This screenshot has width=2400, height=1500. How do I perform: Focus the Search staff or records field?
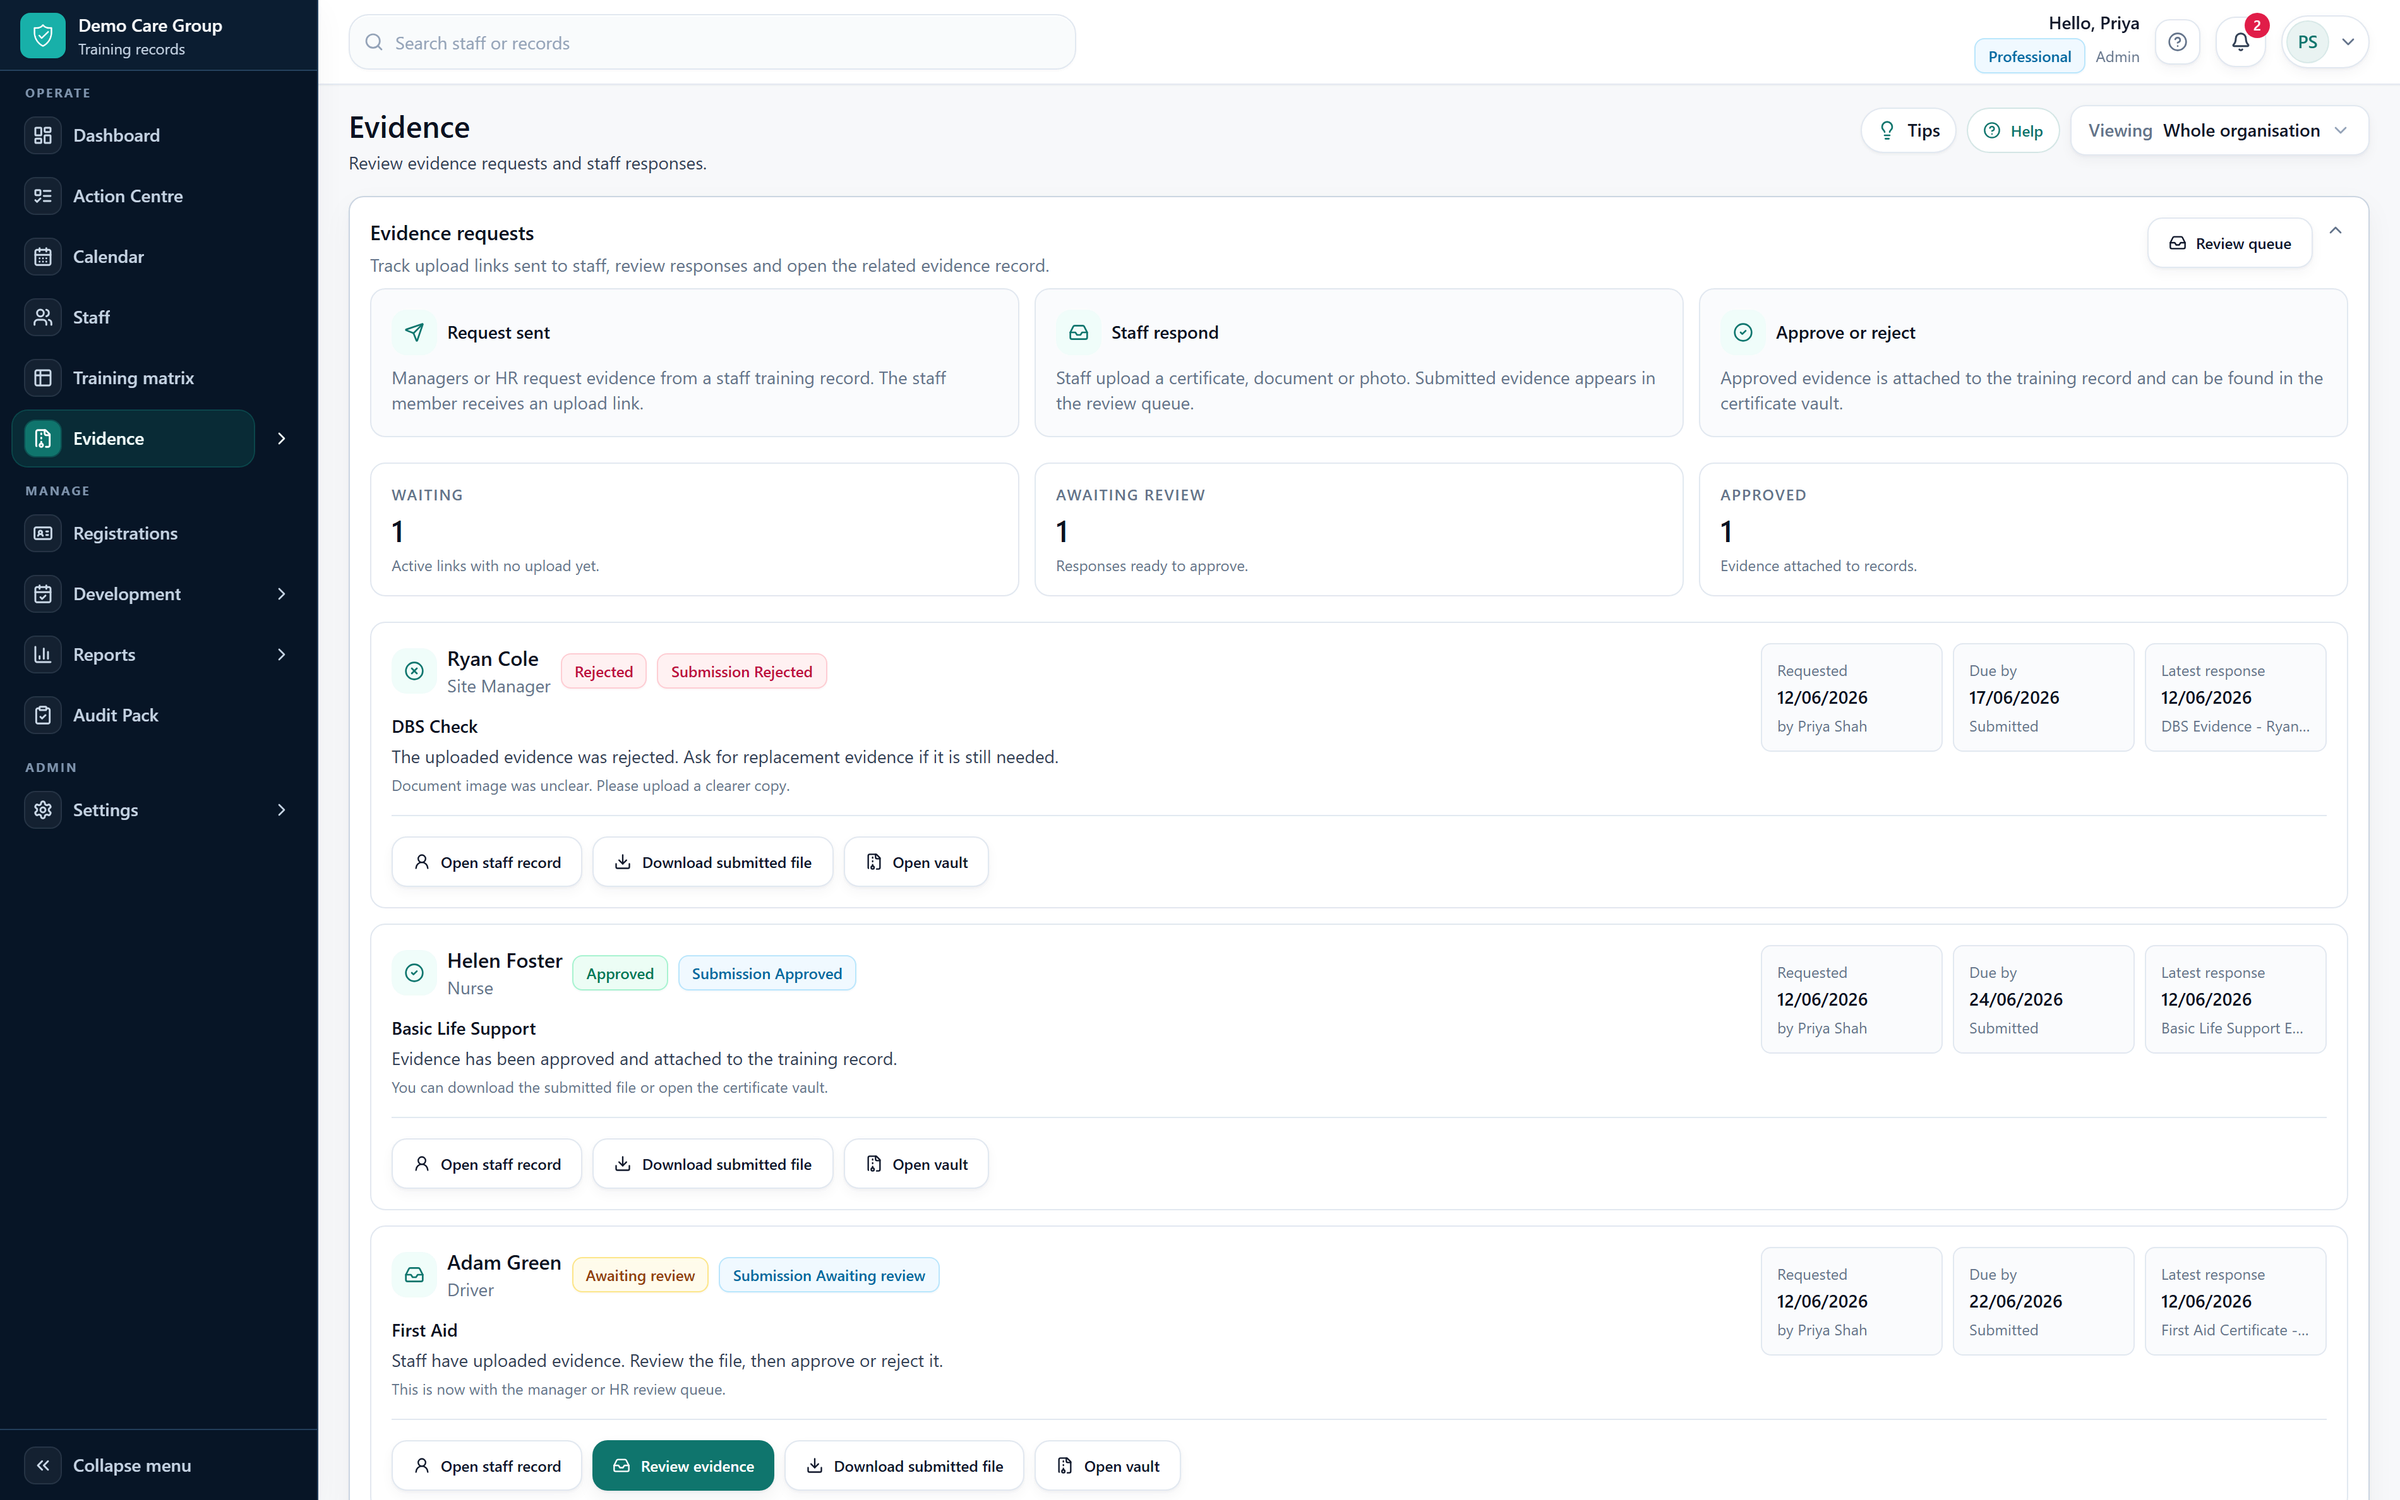[x=712, y=42]
